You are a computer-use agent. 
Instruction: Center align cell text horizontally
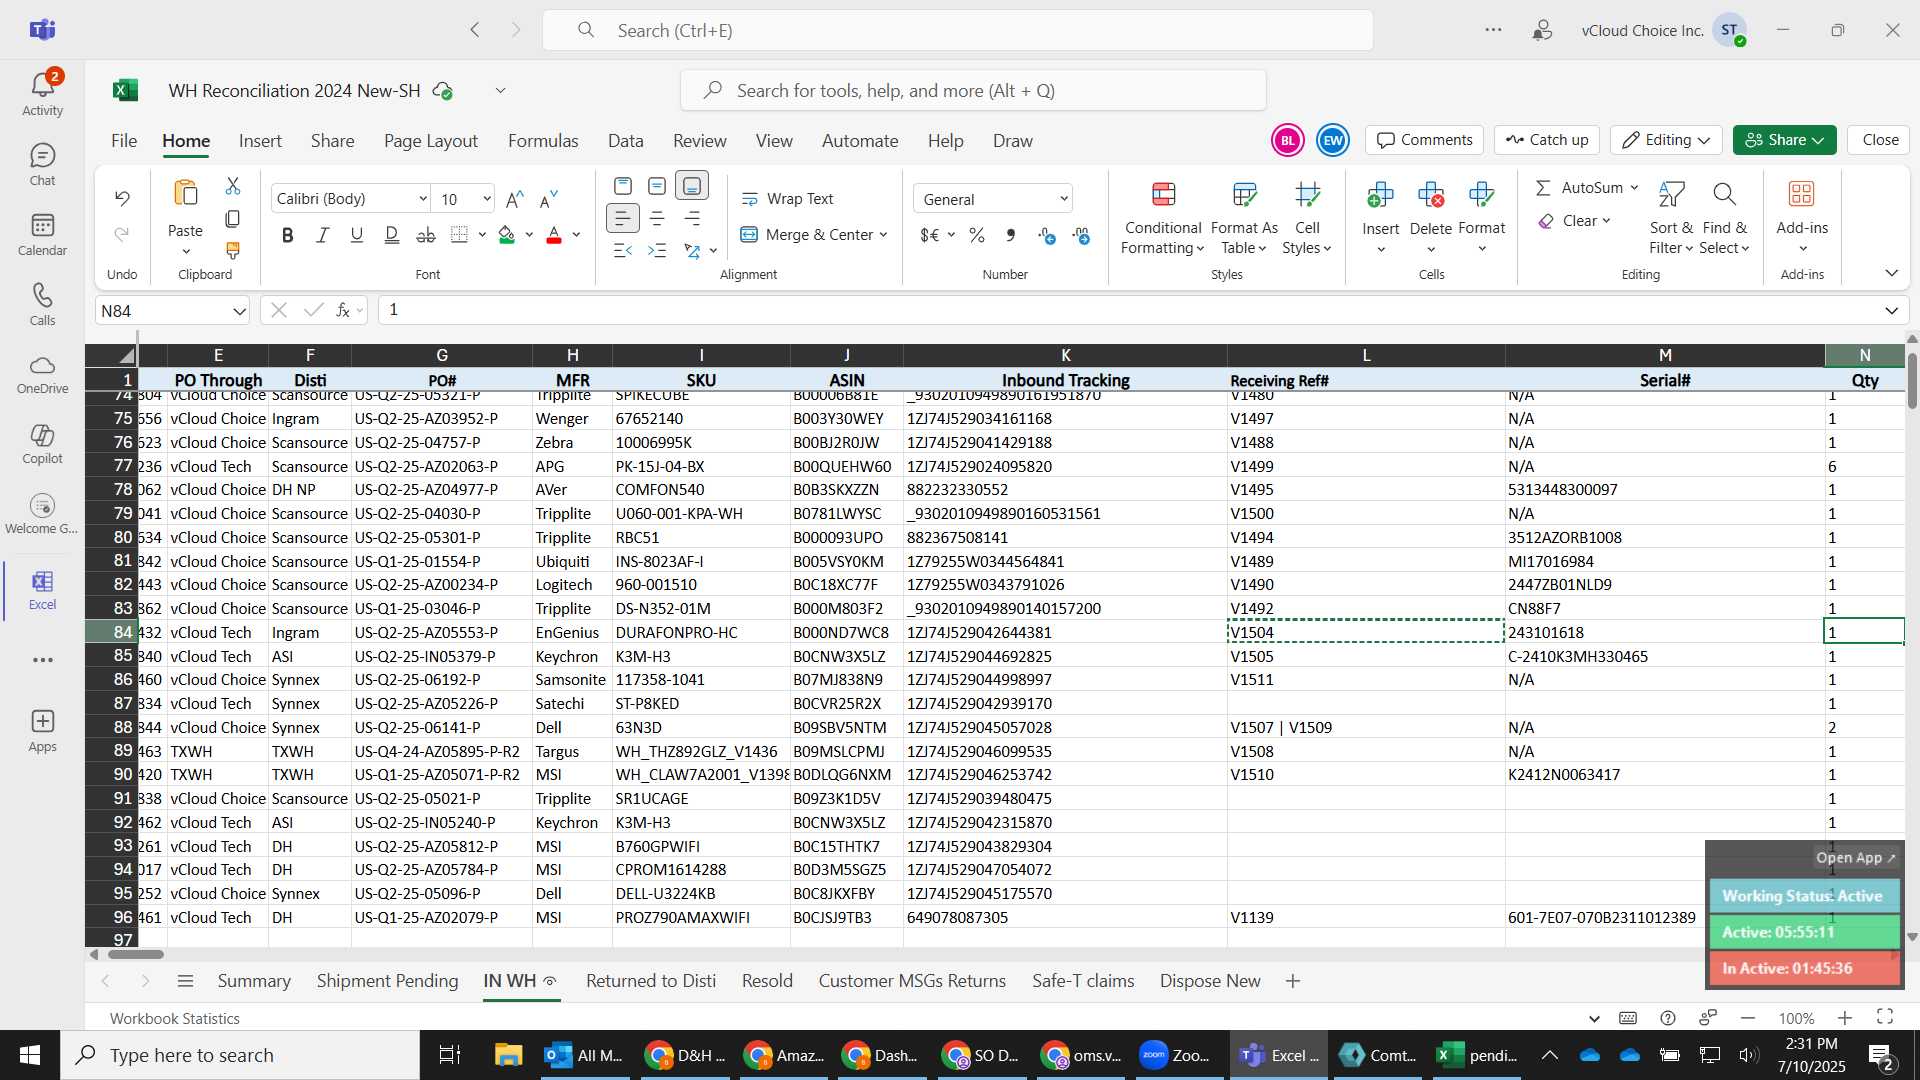(x=657, y=218)
